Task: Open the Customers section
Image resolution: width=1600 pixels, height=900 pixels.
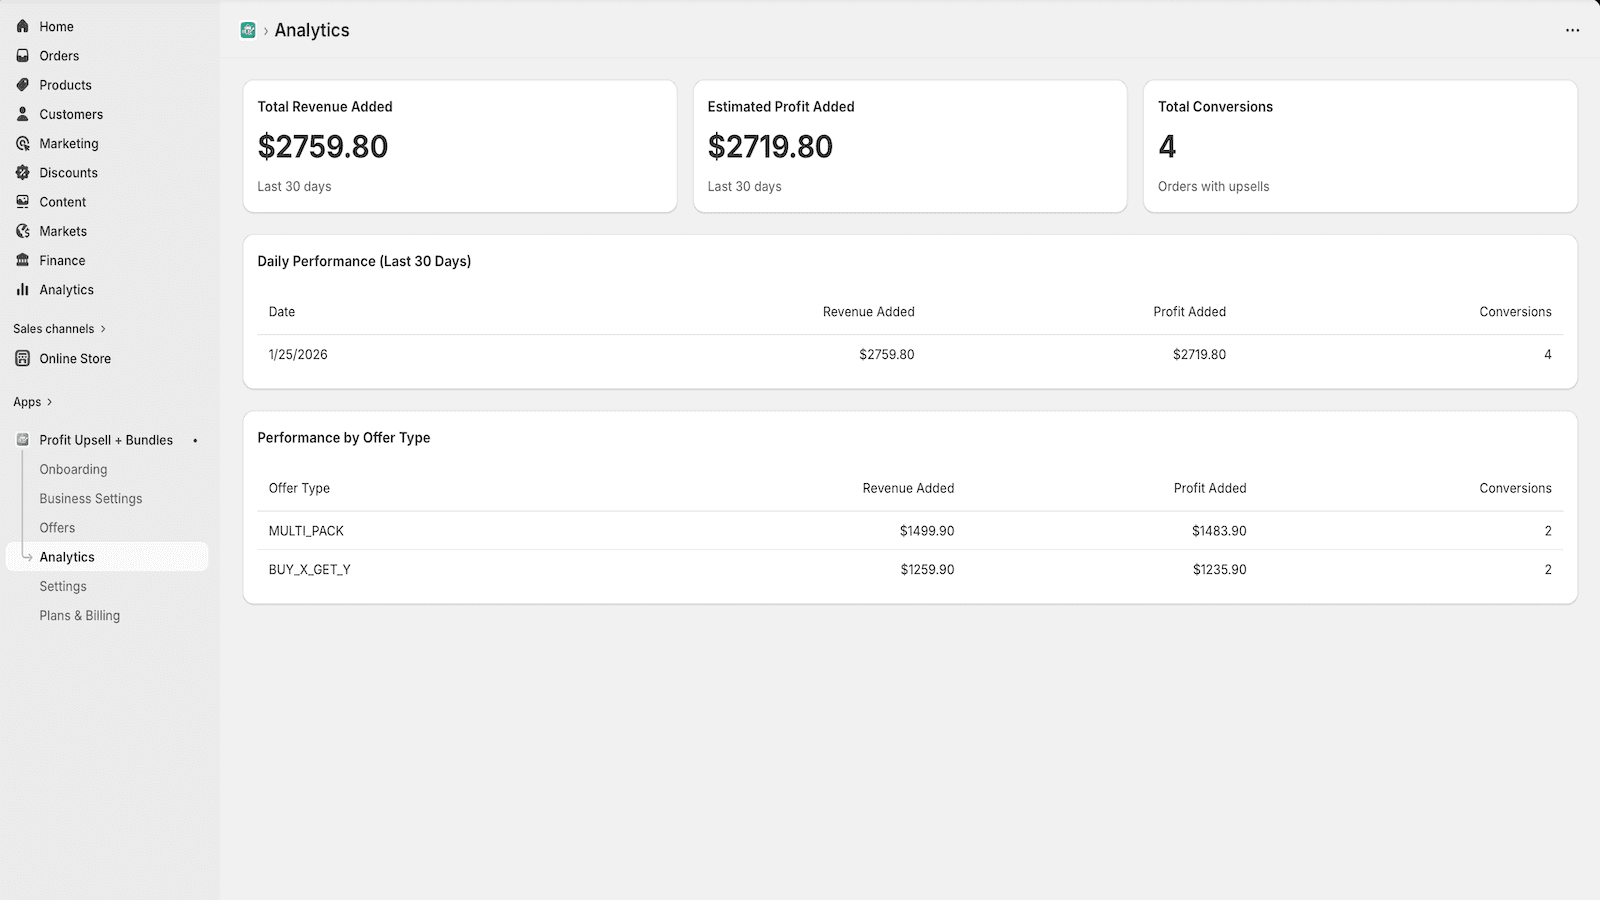Action: click(70, 114)
